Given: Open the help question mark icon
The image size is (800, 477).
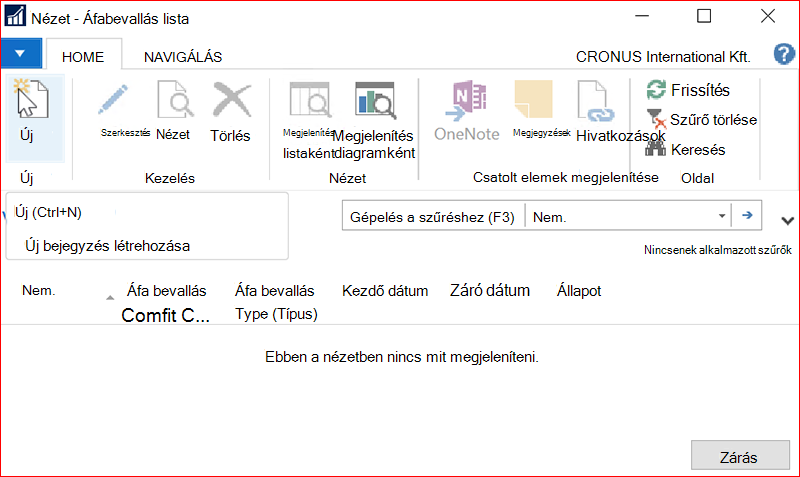Looking at the screenshot, I should click(784, 54).
